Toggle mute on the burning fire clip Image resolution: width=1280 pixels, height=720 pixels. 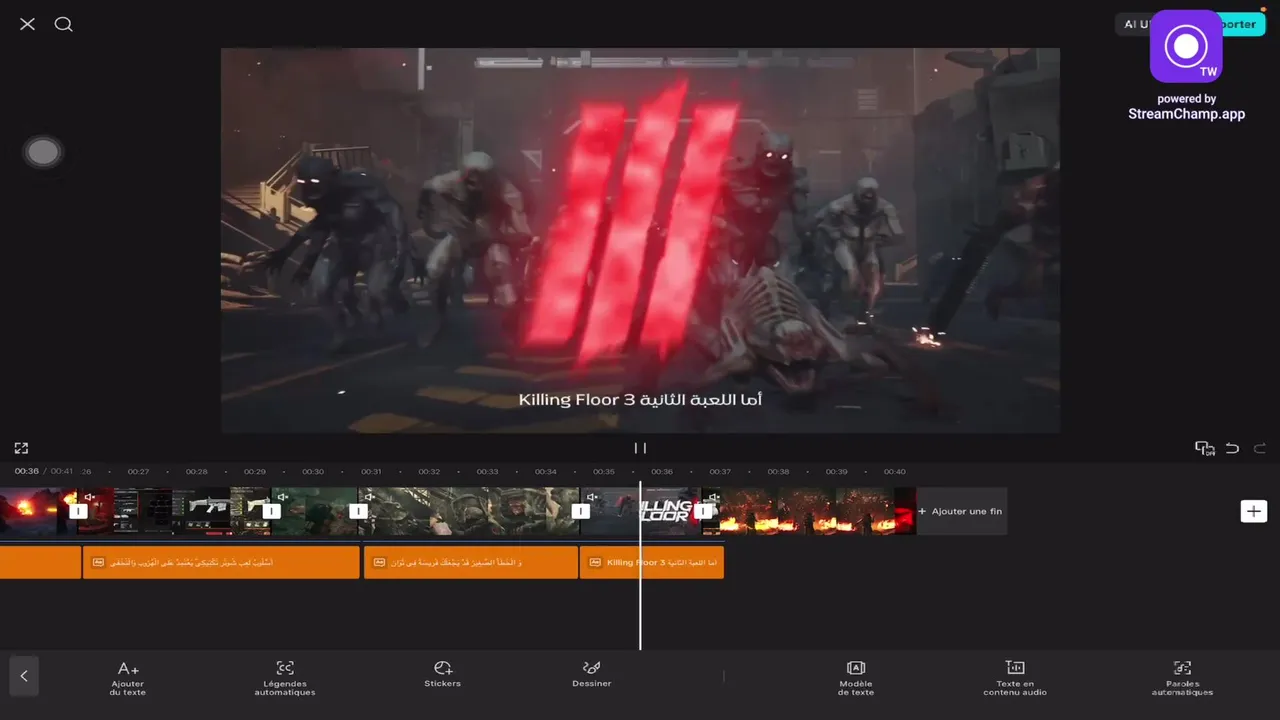[713, 497]
